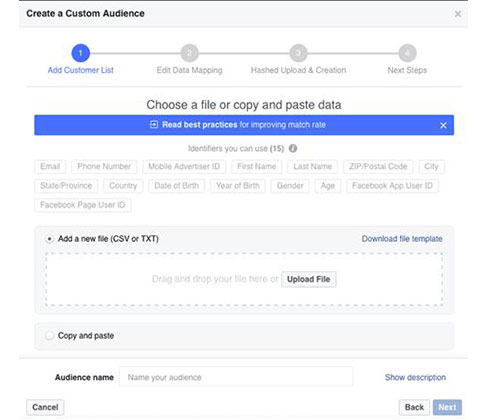Viewport: 487px width, 420px height.
Task: Click the Next Steps step label
Action: (x=407, y=70)
